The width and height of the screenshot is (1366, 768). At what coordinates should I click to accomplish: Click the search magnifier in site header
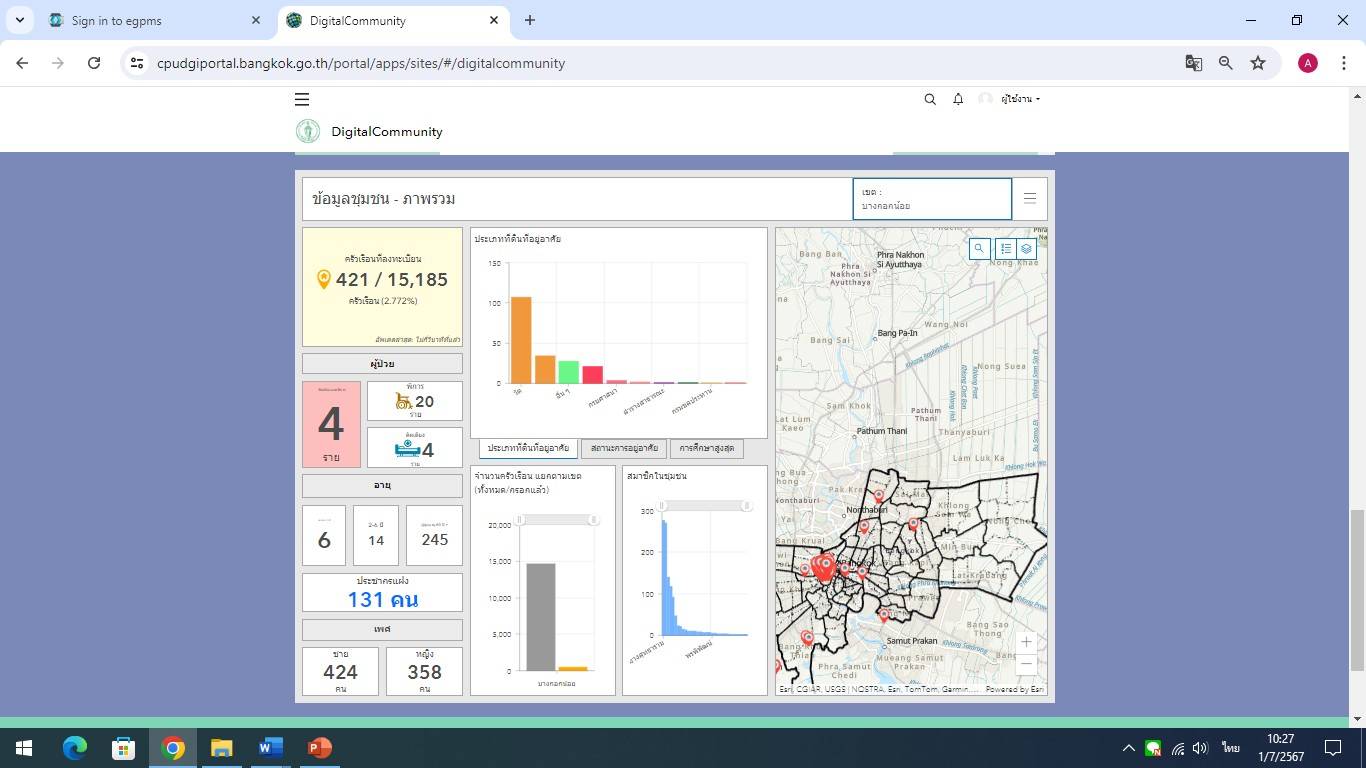930,99
